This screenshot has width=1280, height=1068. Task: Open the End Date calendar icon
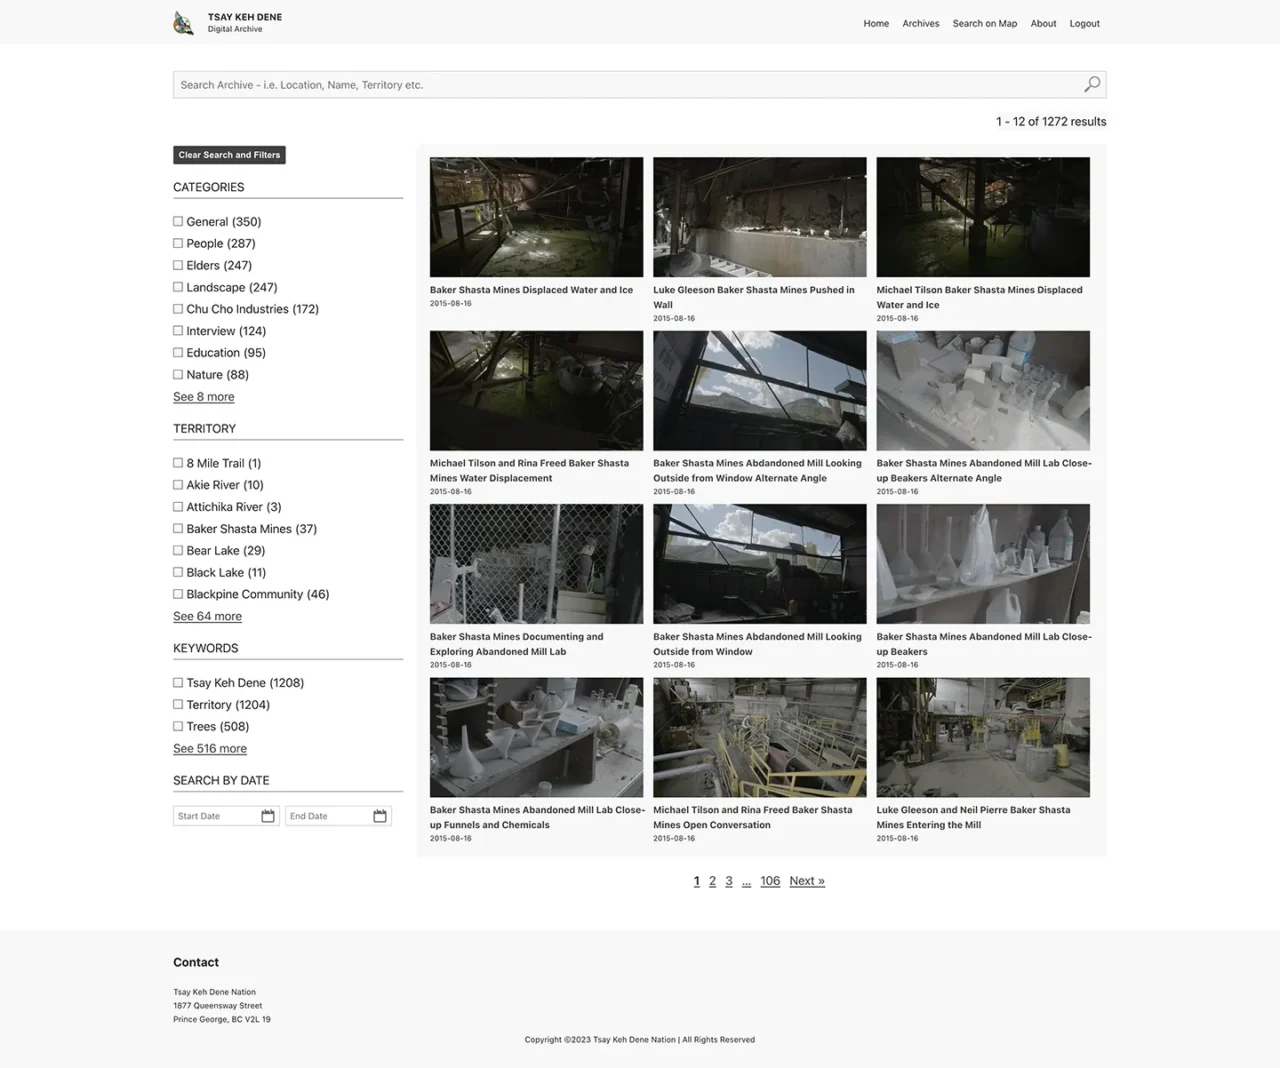[380, 816]
